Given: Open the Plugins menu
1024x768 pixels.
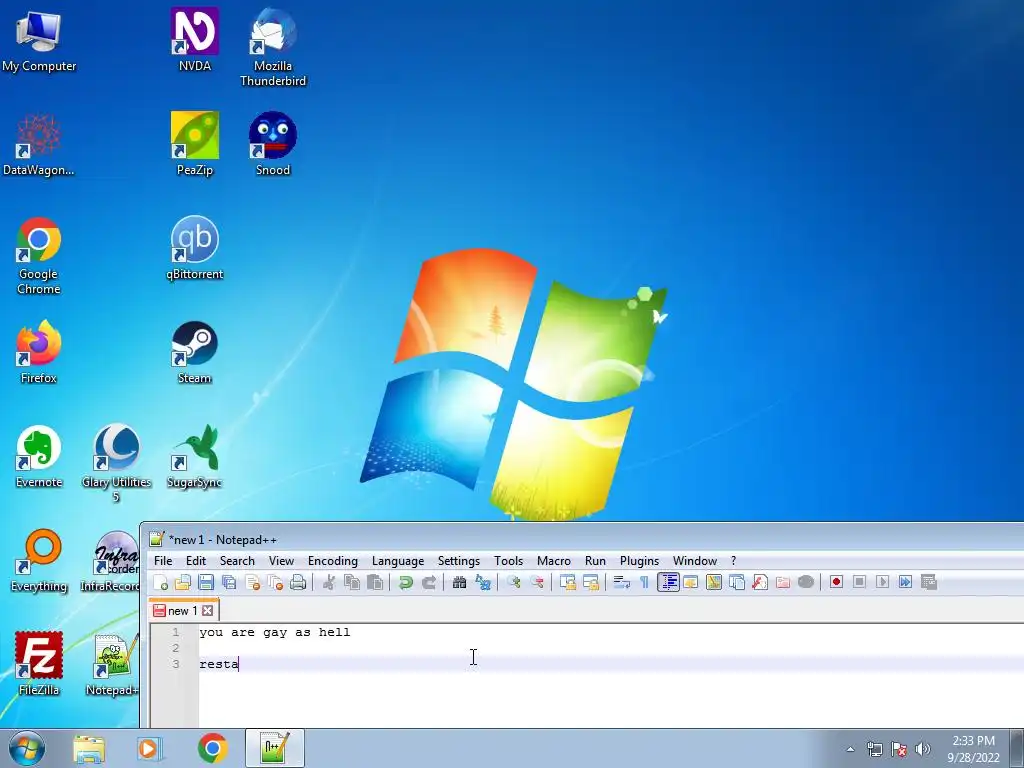Looking at the screenshot, I should [639, 561].
